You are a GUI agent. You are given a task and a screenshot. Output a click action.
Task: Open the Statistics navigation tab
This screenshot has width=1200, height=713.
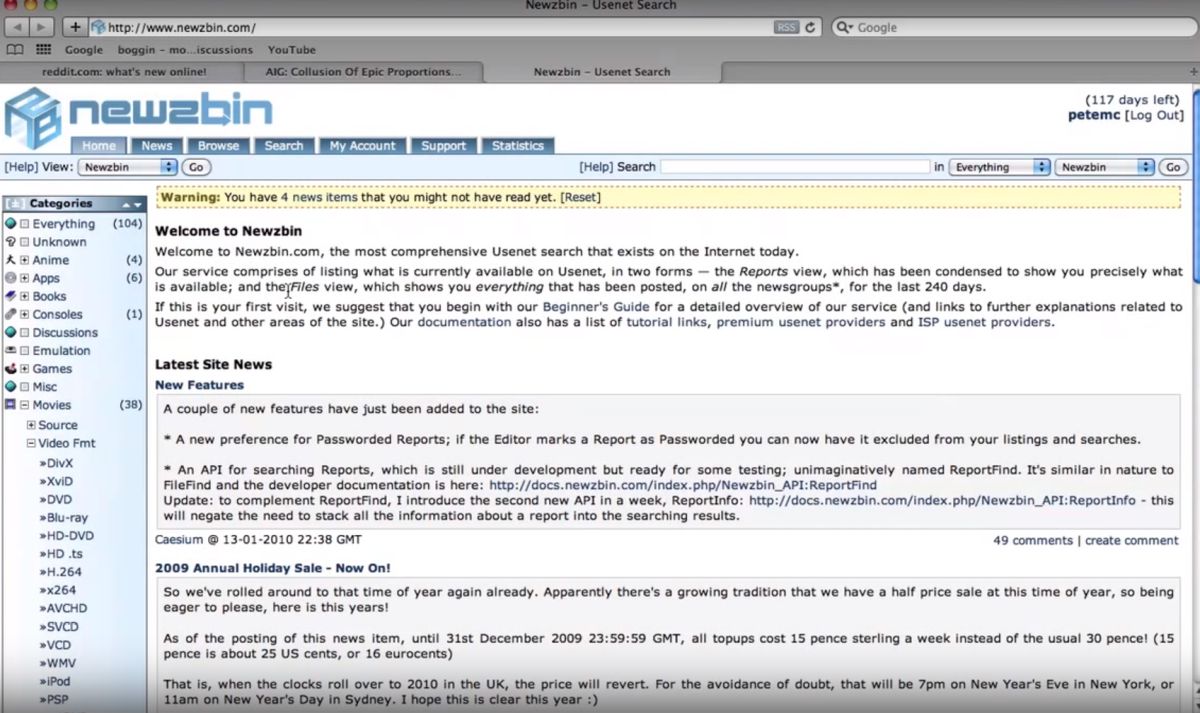(x=518, y=145)
